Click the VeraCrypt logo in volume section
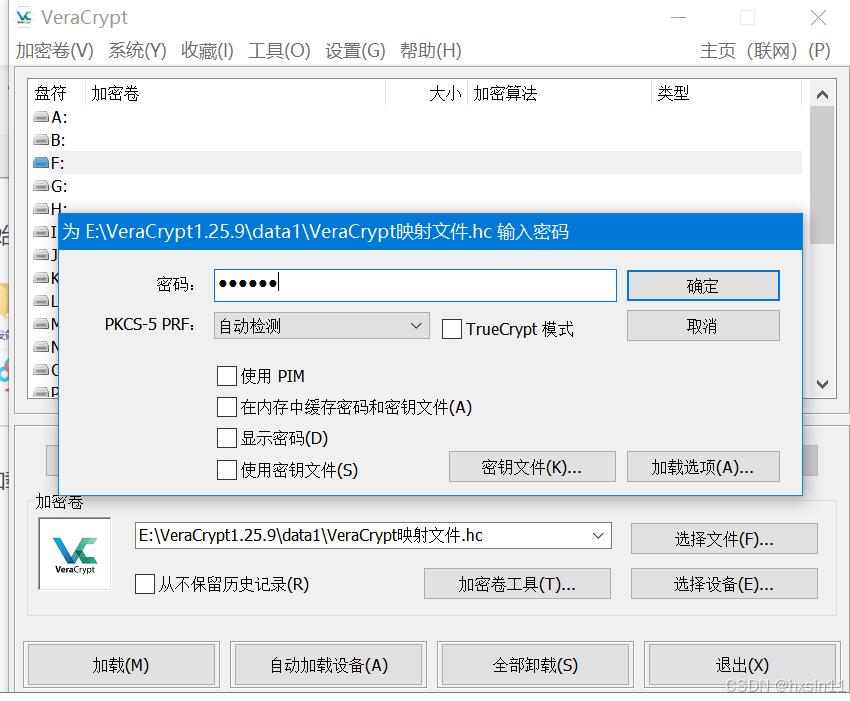 [x=75, y=554]
